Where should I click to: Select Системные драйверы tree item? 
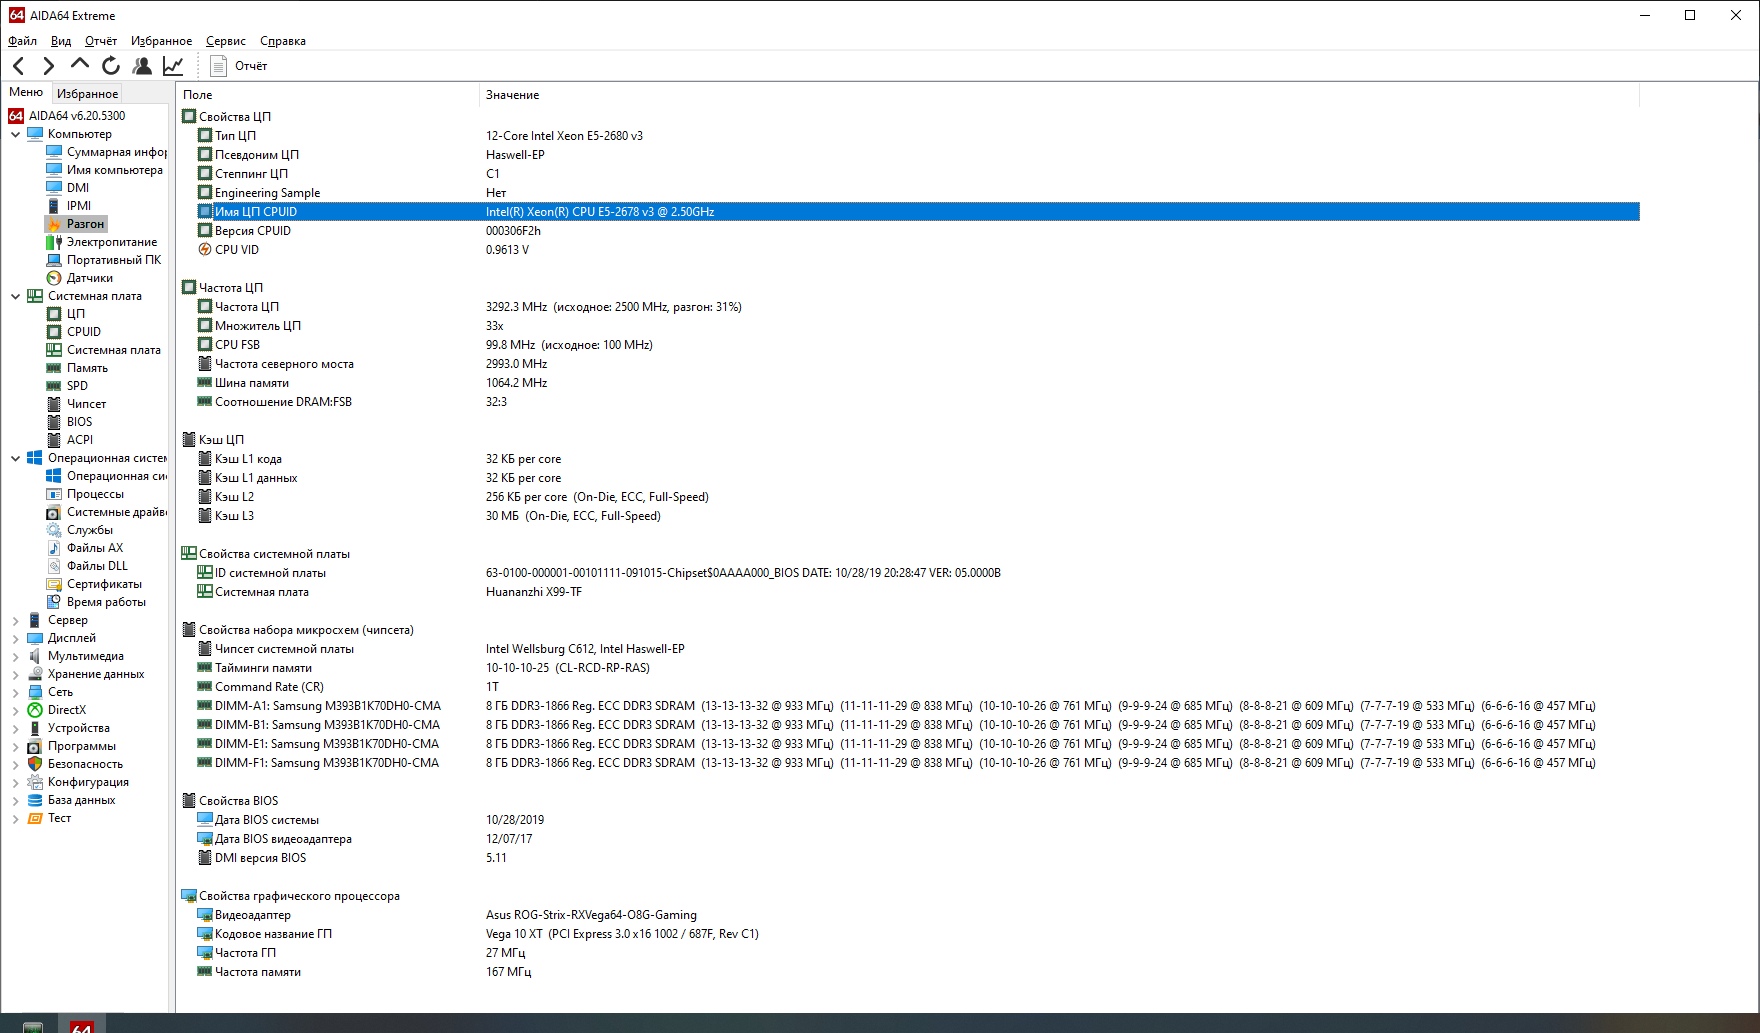point(106,512)
